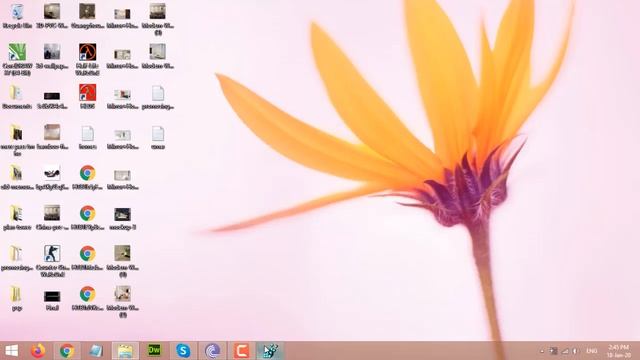Viewport: 640px width, 360px height.
Task: Click the ENG language indicator
Action: pos(591,351)
